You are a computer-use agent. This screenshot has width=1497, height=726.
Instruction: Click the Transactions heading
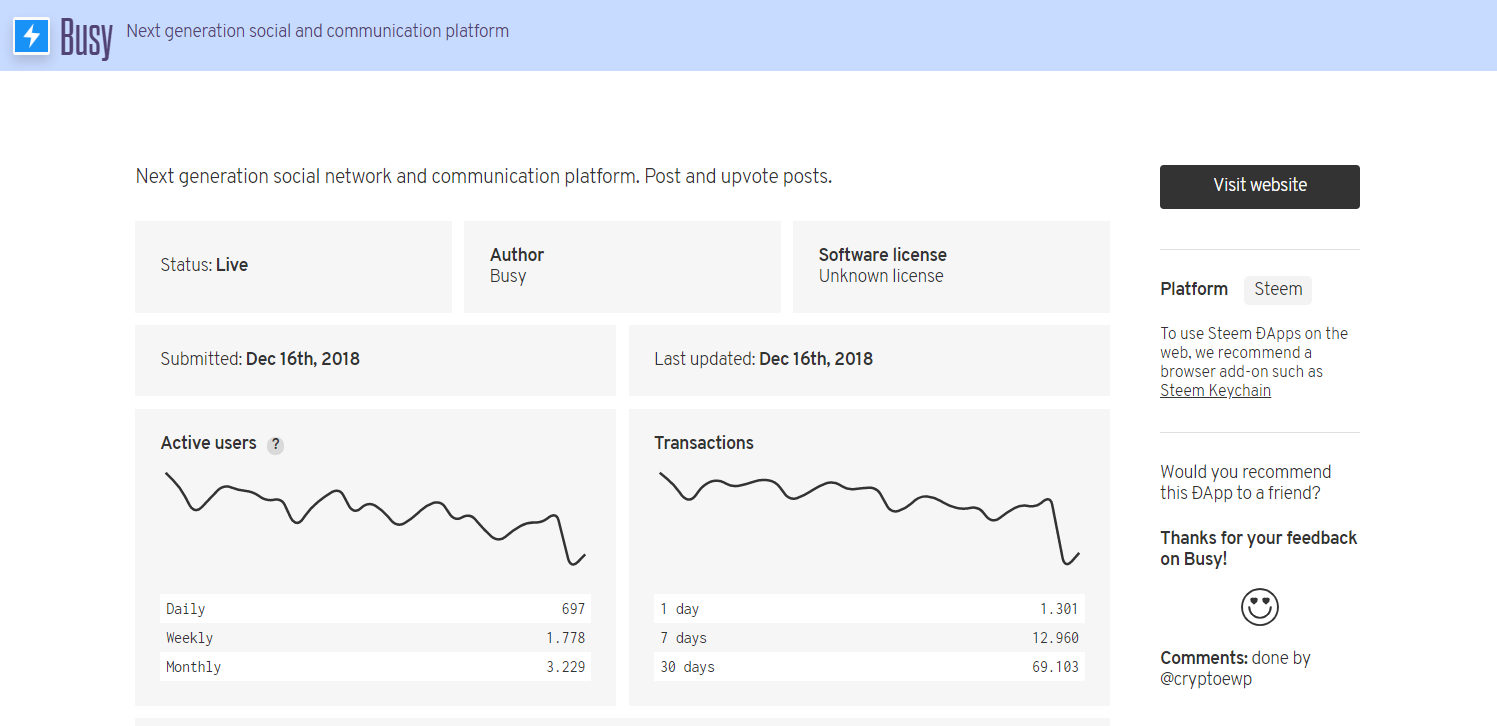point(704,443)
